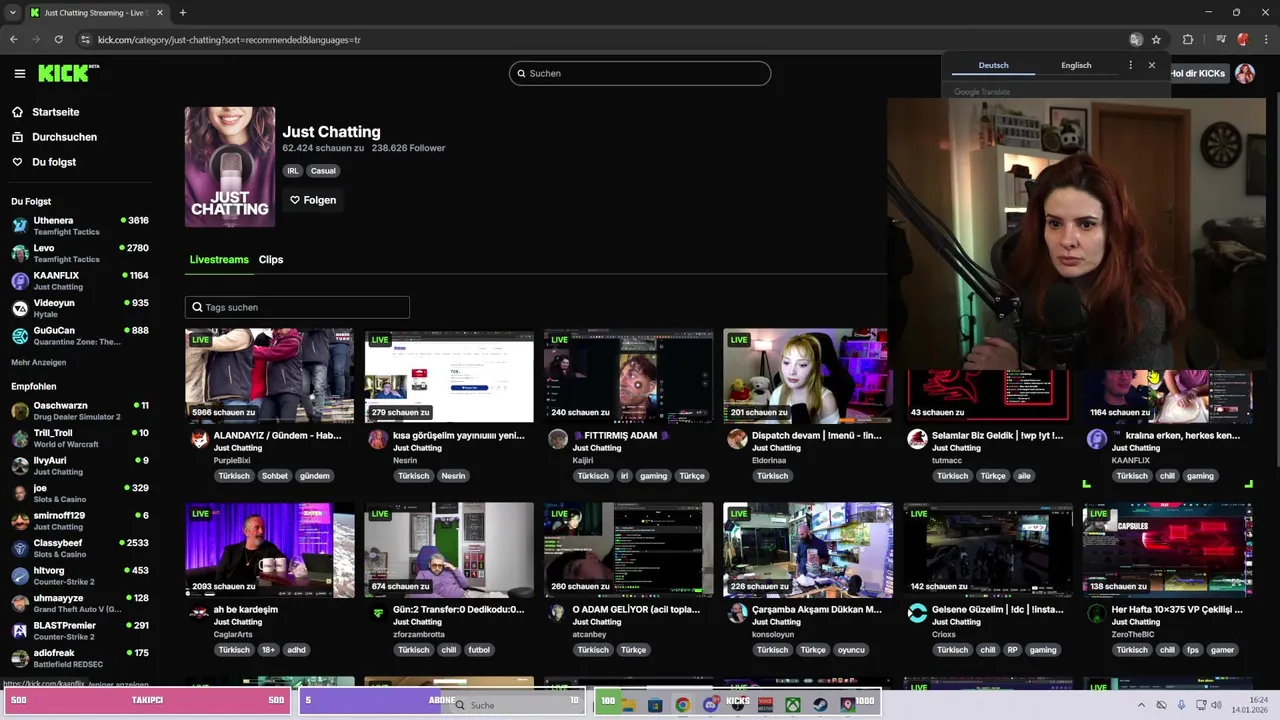Open KAANFLIX channel in sidebar

pyautogui.click(x=80, y=280)
